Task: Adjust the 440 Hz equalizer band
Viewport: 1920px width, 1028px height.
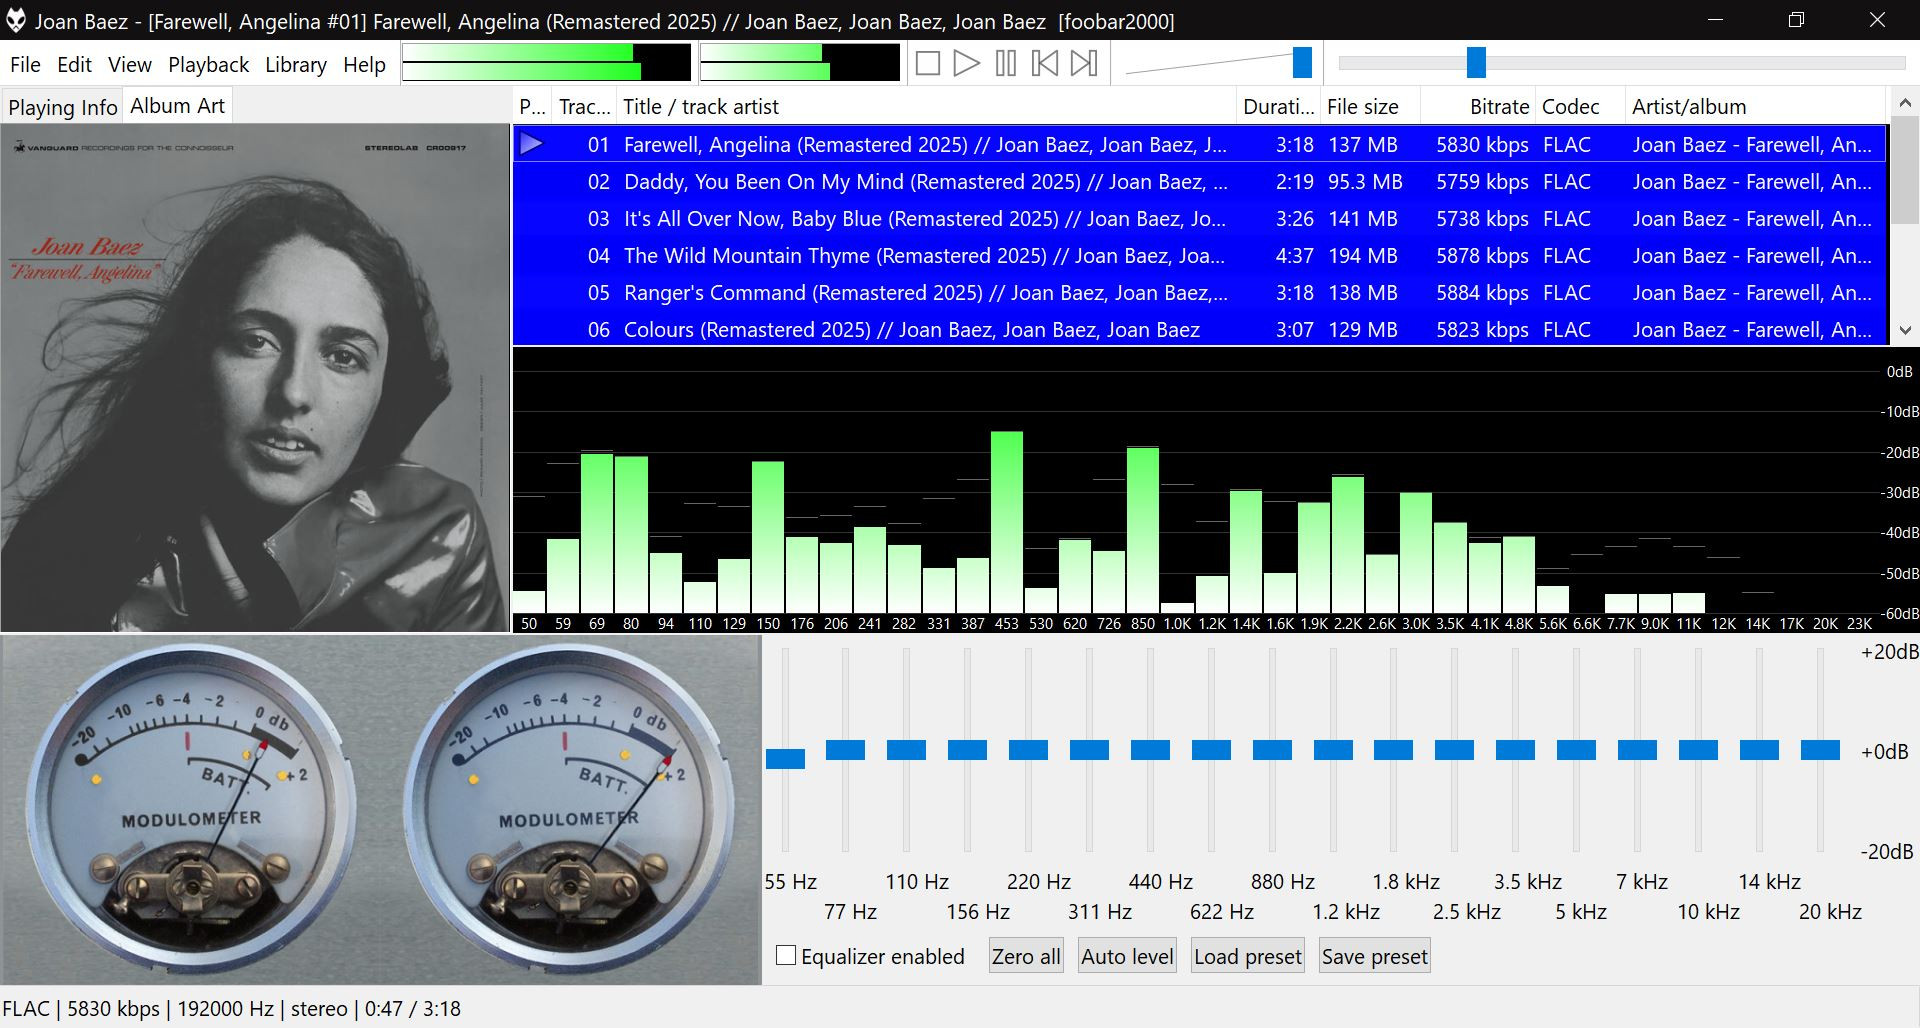Action: (1150, 750)
